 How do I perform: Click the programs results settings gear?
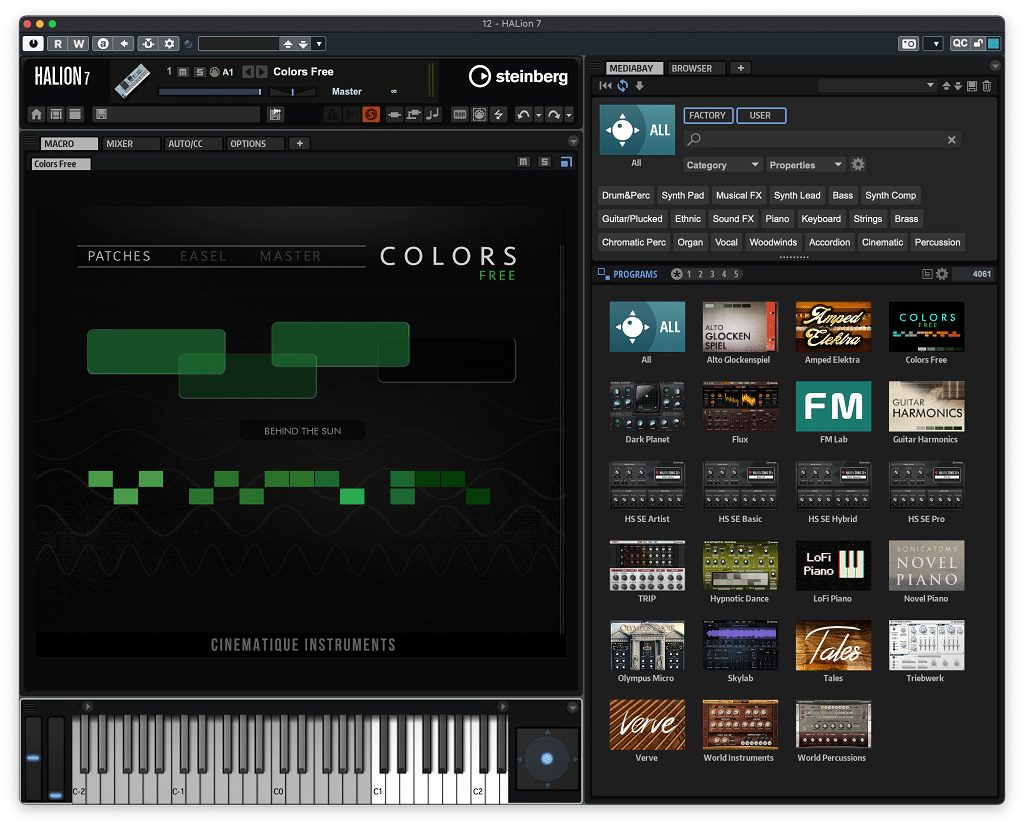(x=942, y=274)
